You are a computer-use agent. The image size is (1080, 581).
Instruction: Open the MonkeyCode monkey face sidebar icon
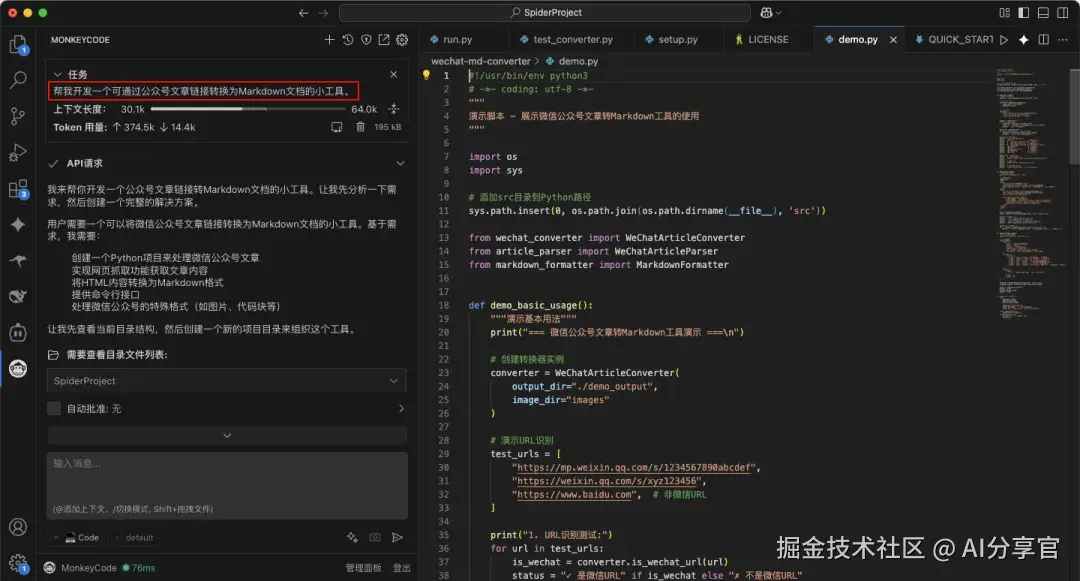point(18,368)
